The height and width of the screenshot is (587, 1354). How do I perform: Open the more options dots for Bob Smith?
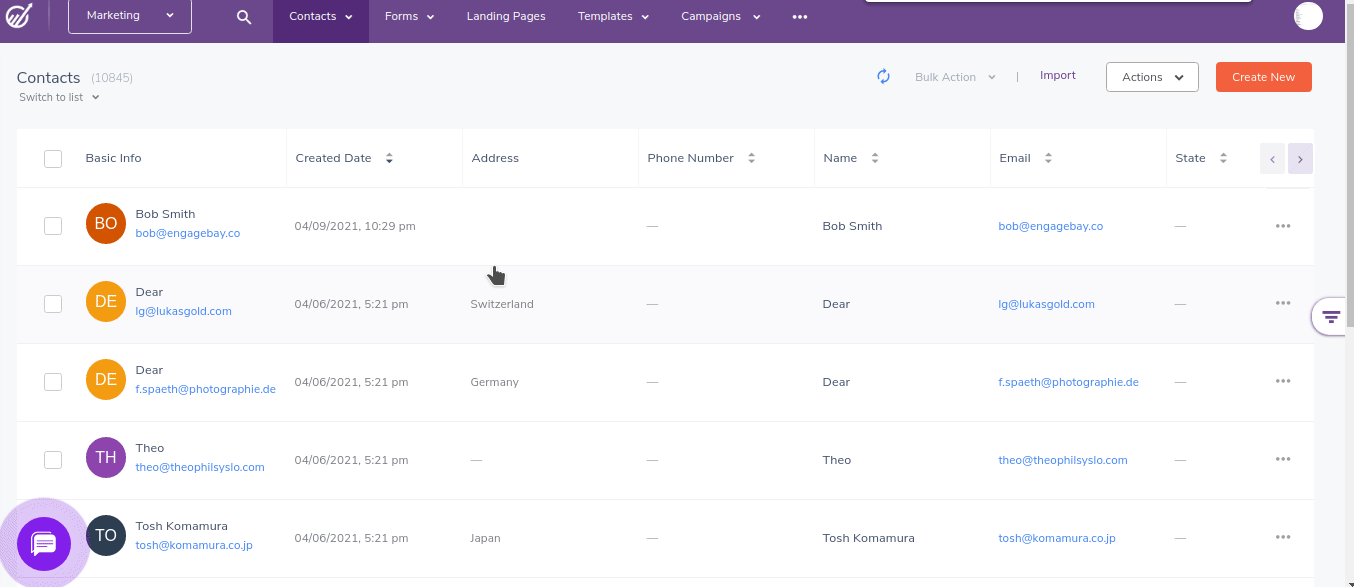click(x=1283, y=226)
